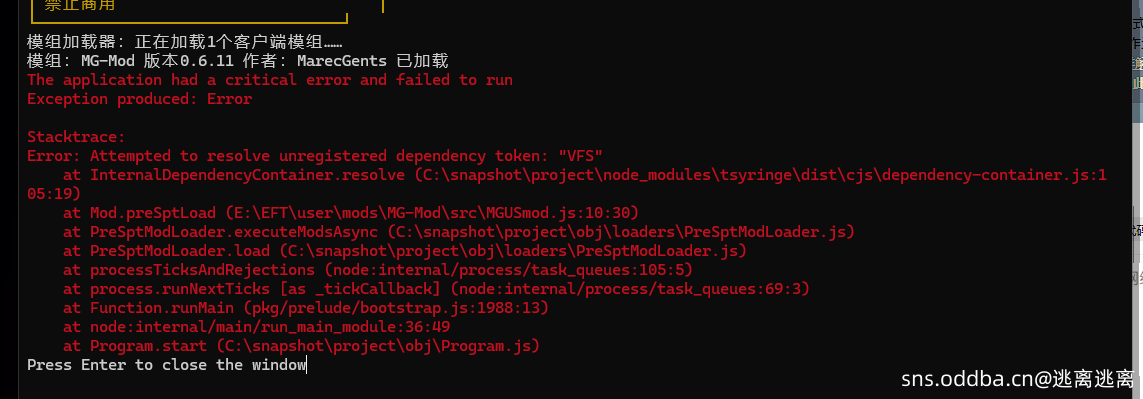The width and height of the screenshot is (1143, 399).
Task: Click the "Press Enter to close the window" prompt
Action: [166, 365]
